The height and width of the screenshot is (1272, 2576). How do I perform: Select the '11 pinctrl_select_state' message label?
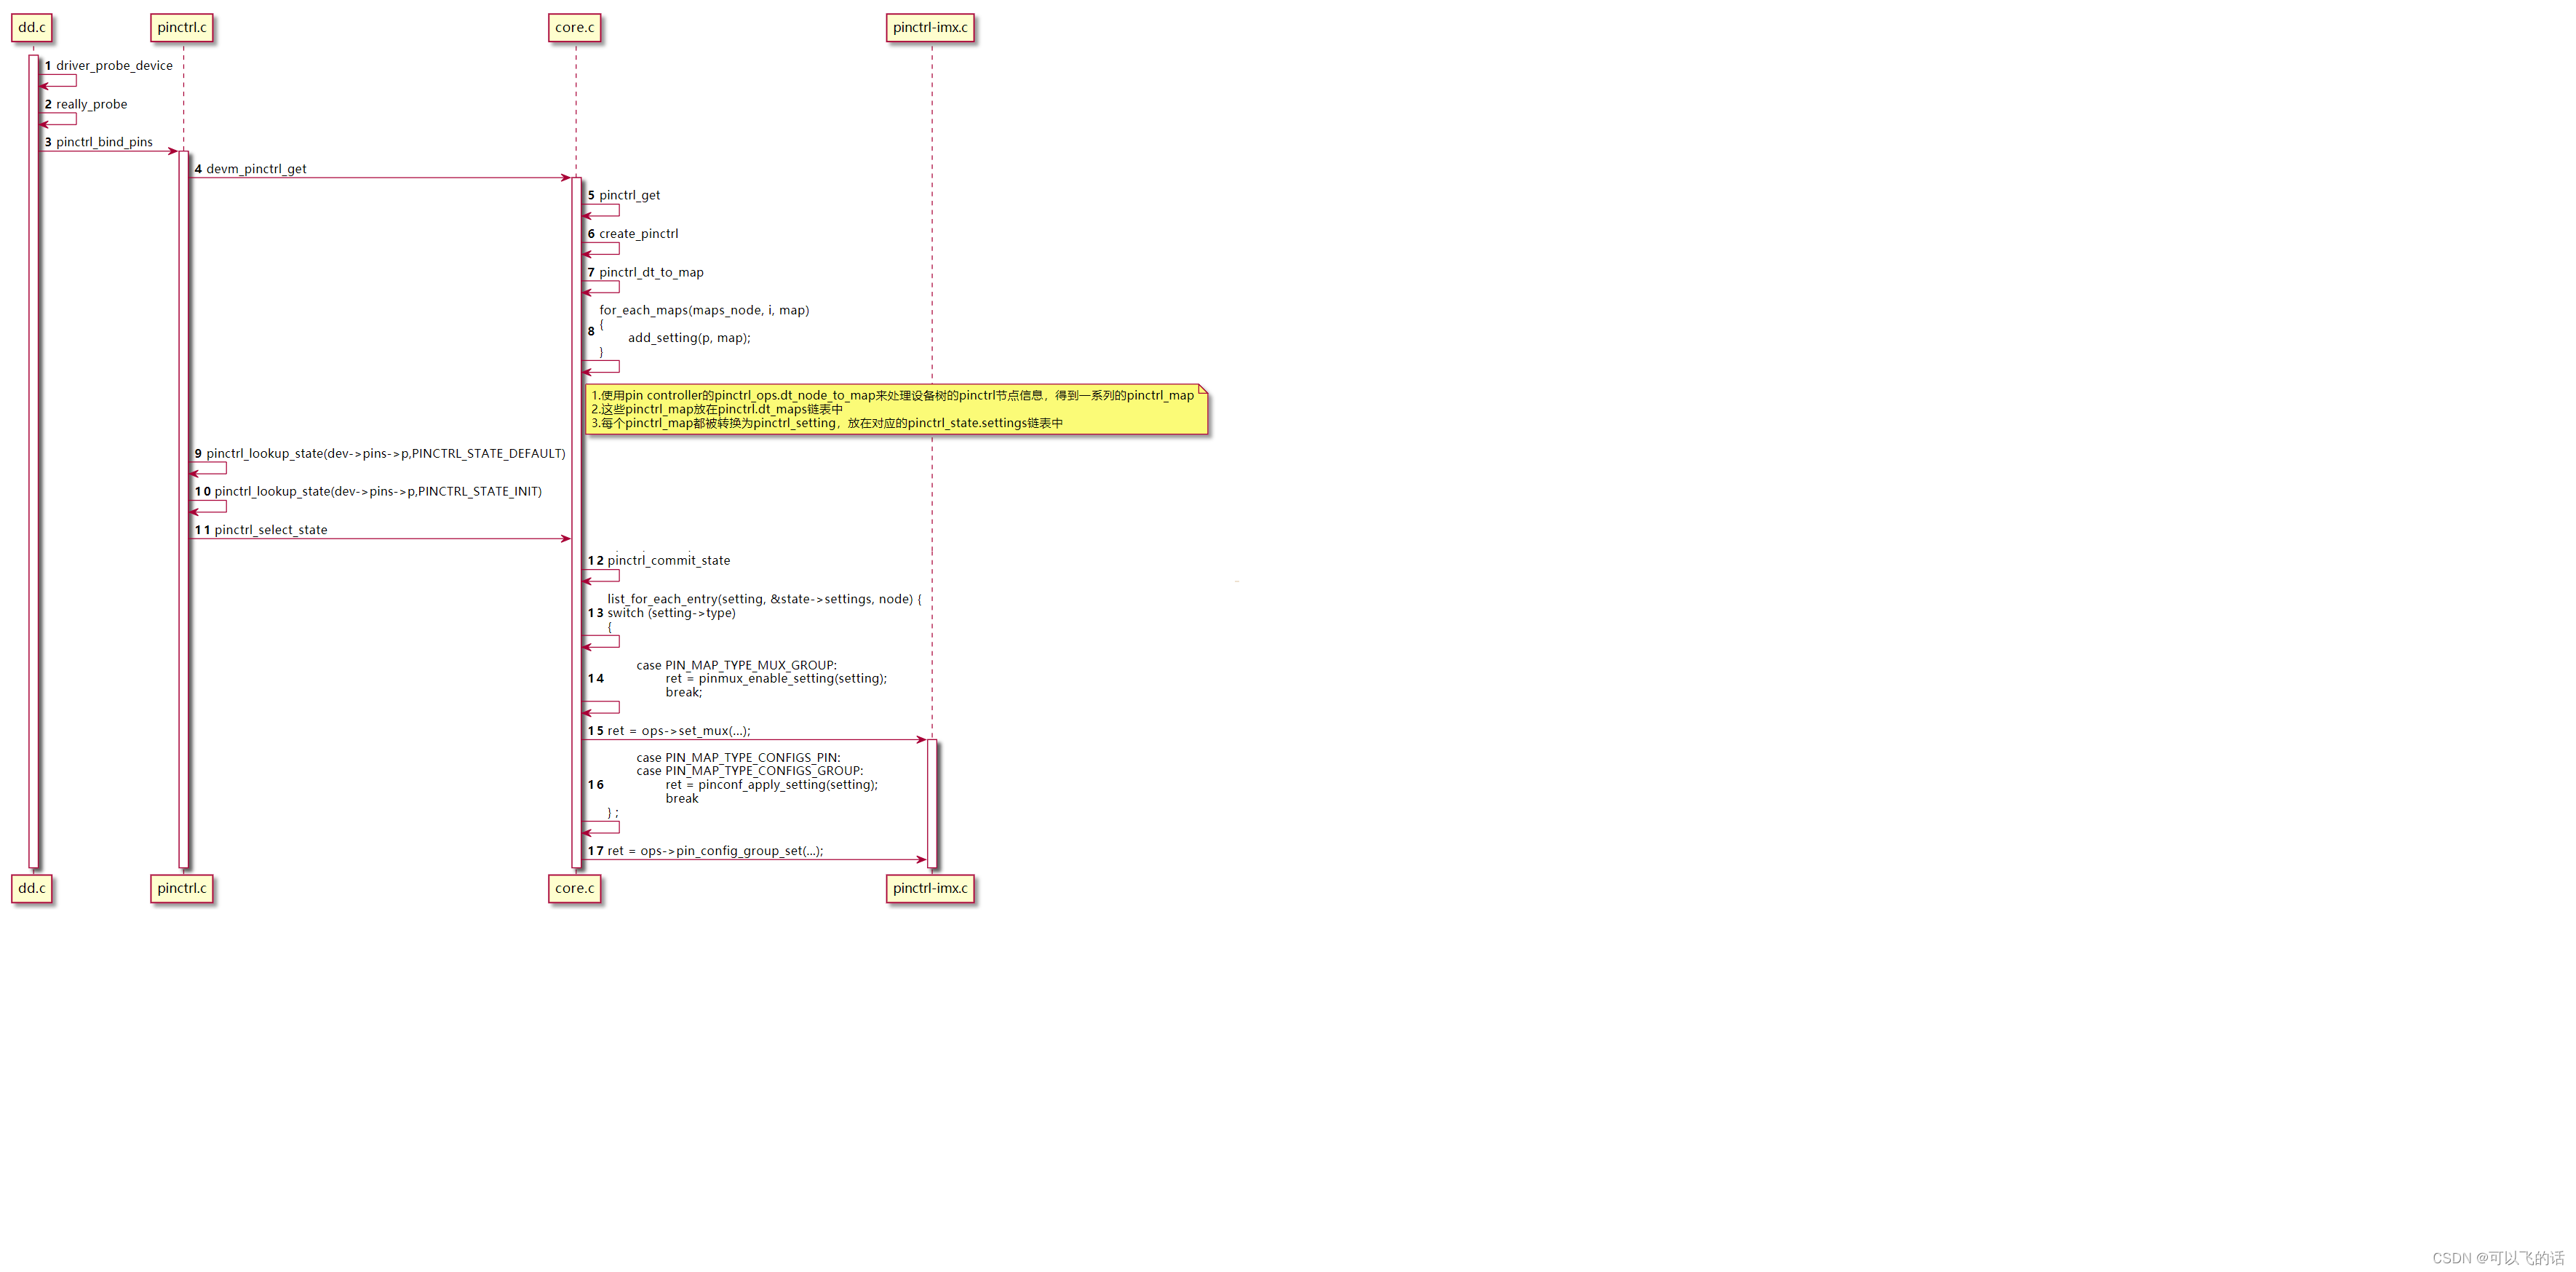(261, 530)
